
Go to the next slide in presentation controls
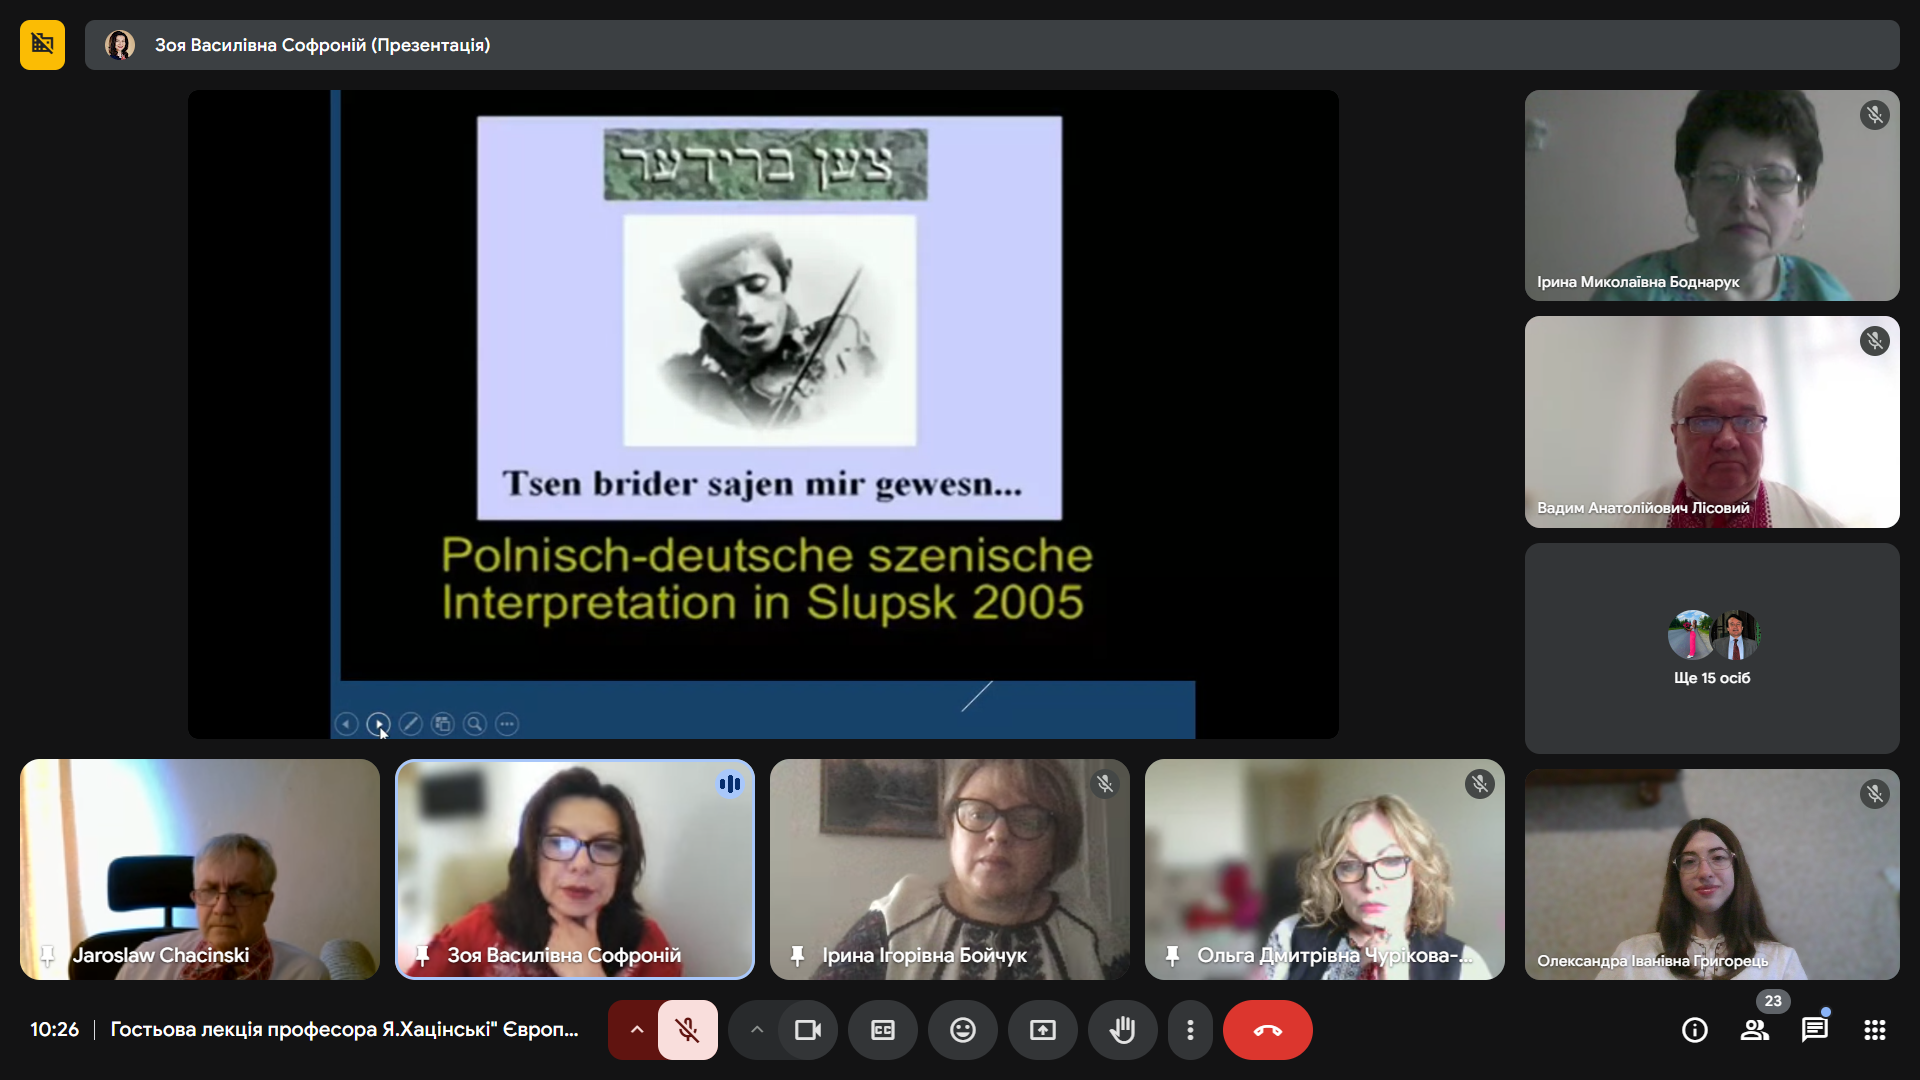tap(378, 723)
